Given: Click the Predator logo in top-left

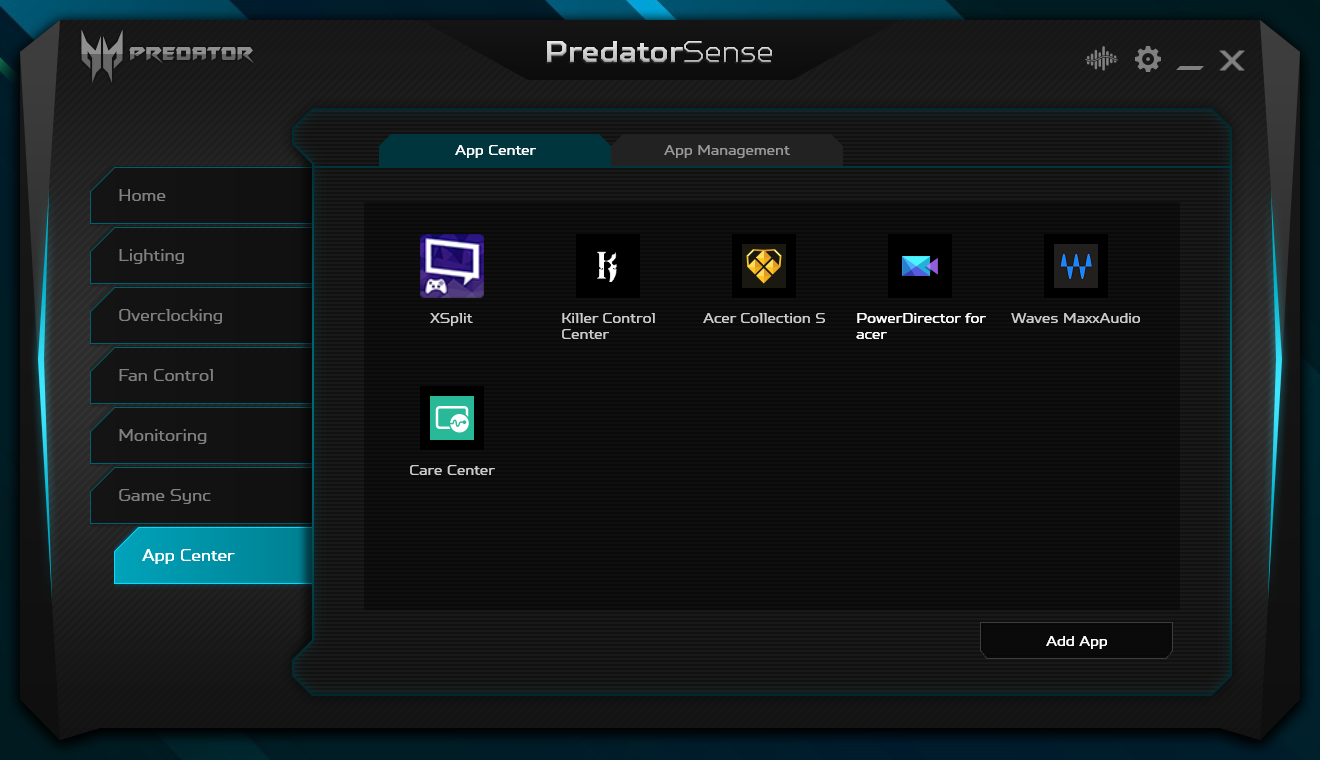Looking at the screenshot, I should (167, 54).
